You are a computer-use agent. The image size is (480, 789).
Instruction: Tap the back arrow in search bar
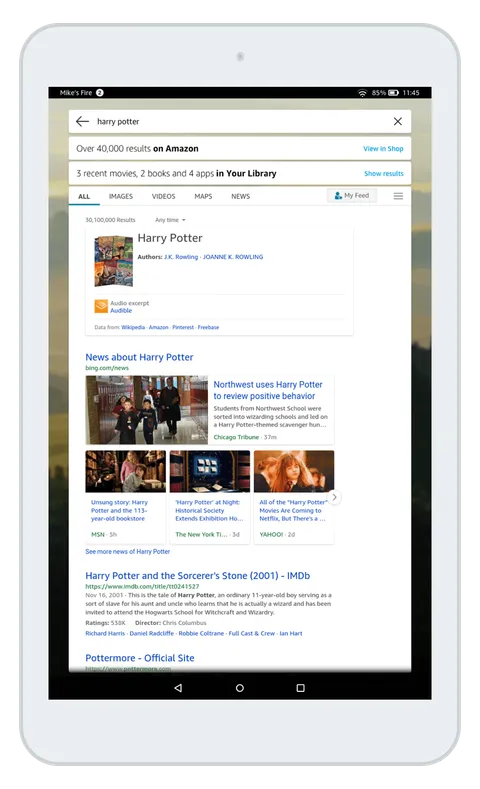pyautogui.click(x=83, y=121)
